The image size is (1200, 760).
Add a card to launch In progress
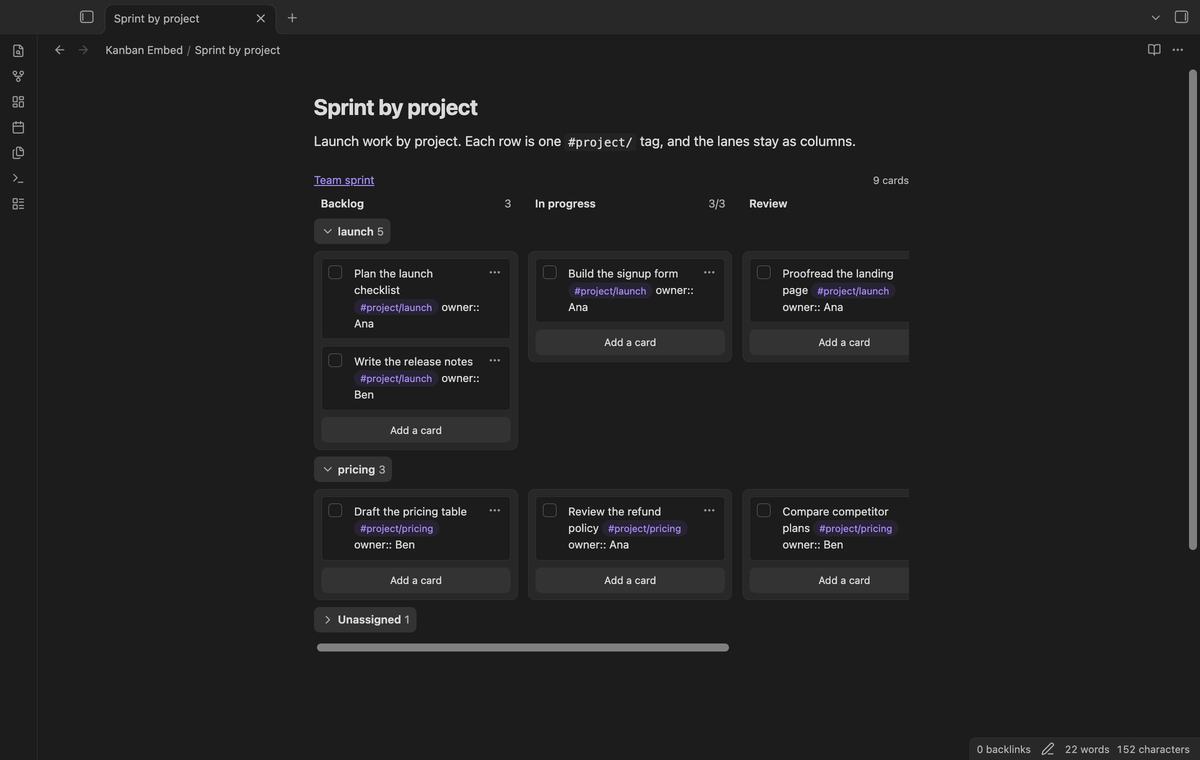pyautogui.click(x=630, y=342)
